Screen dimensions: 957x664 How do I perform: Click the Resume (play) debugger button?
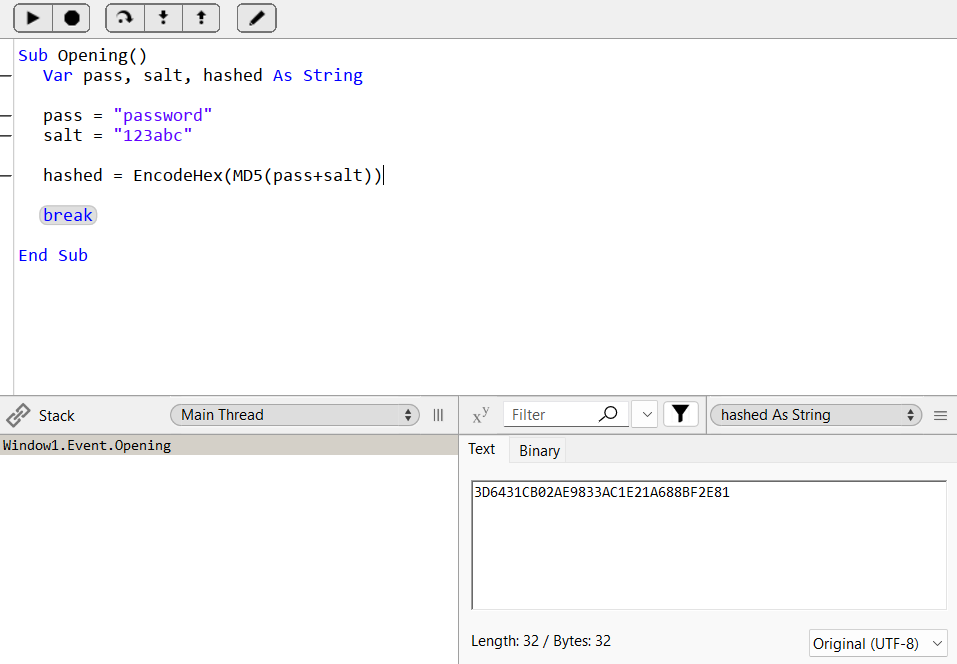point(33,18)
